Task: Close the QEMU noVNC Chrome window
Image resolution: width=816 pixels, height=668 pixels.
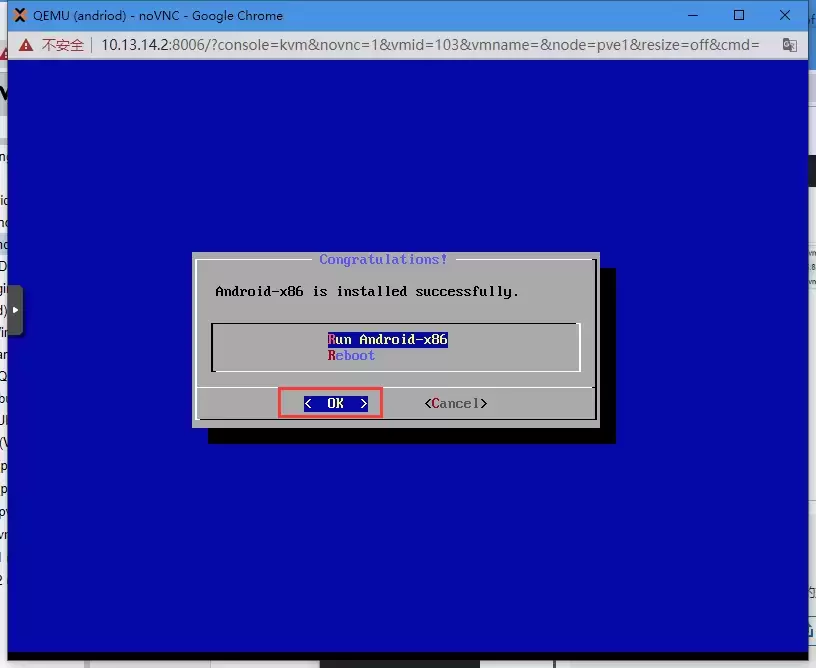Action: 786,15
